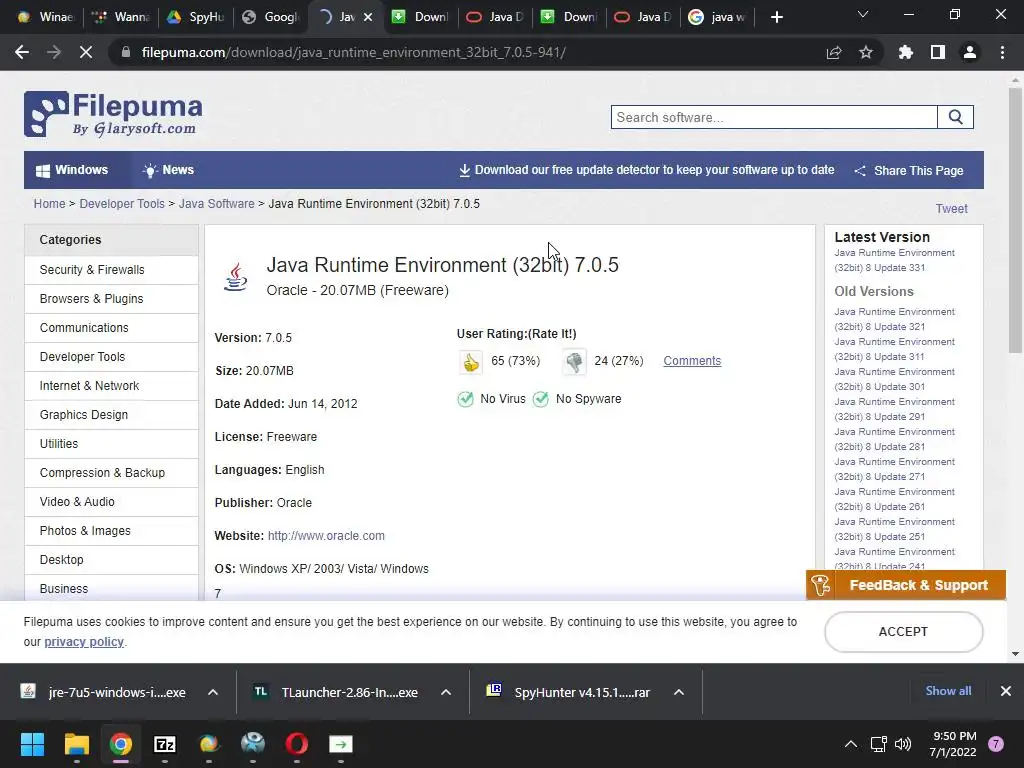The height and width of the screenshot is (768, 1024).
Task: Click download free update detector link
Action: pyautogui.click(x=647, y=170)
